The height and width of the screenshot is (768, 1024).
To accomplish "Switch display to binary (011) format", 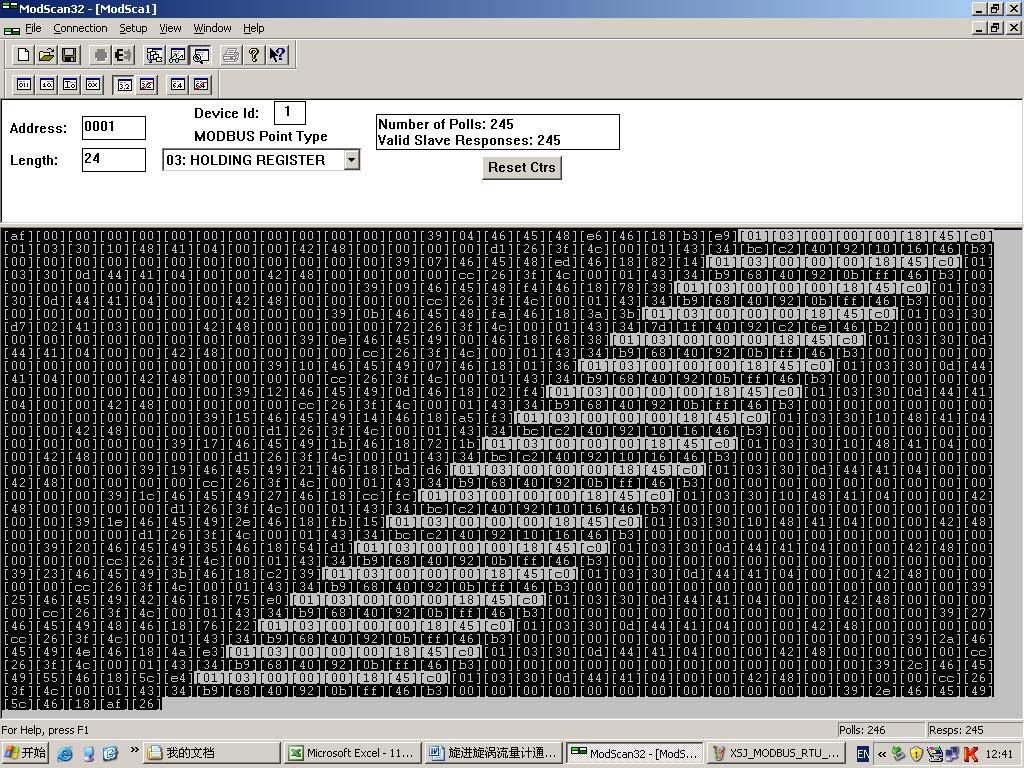I will pyautogui.click(x=23, y=85).
